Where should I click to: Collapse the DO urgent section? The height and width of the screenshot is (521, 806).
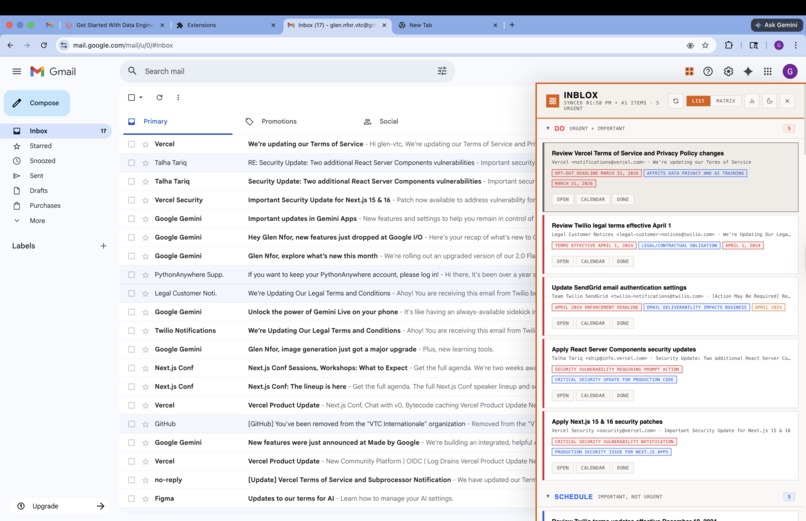pos(548,128)
